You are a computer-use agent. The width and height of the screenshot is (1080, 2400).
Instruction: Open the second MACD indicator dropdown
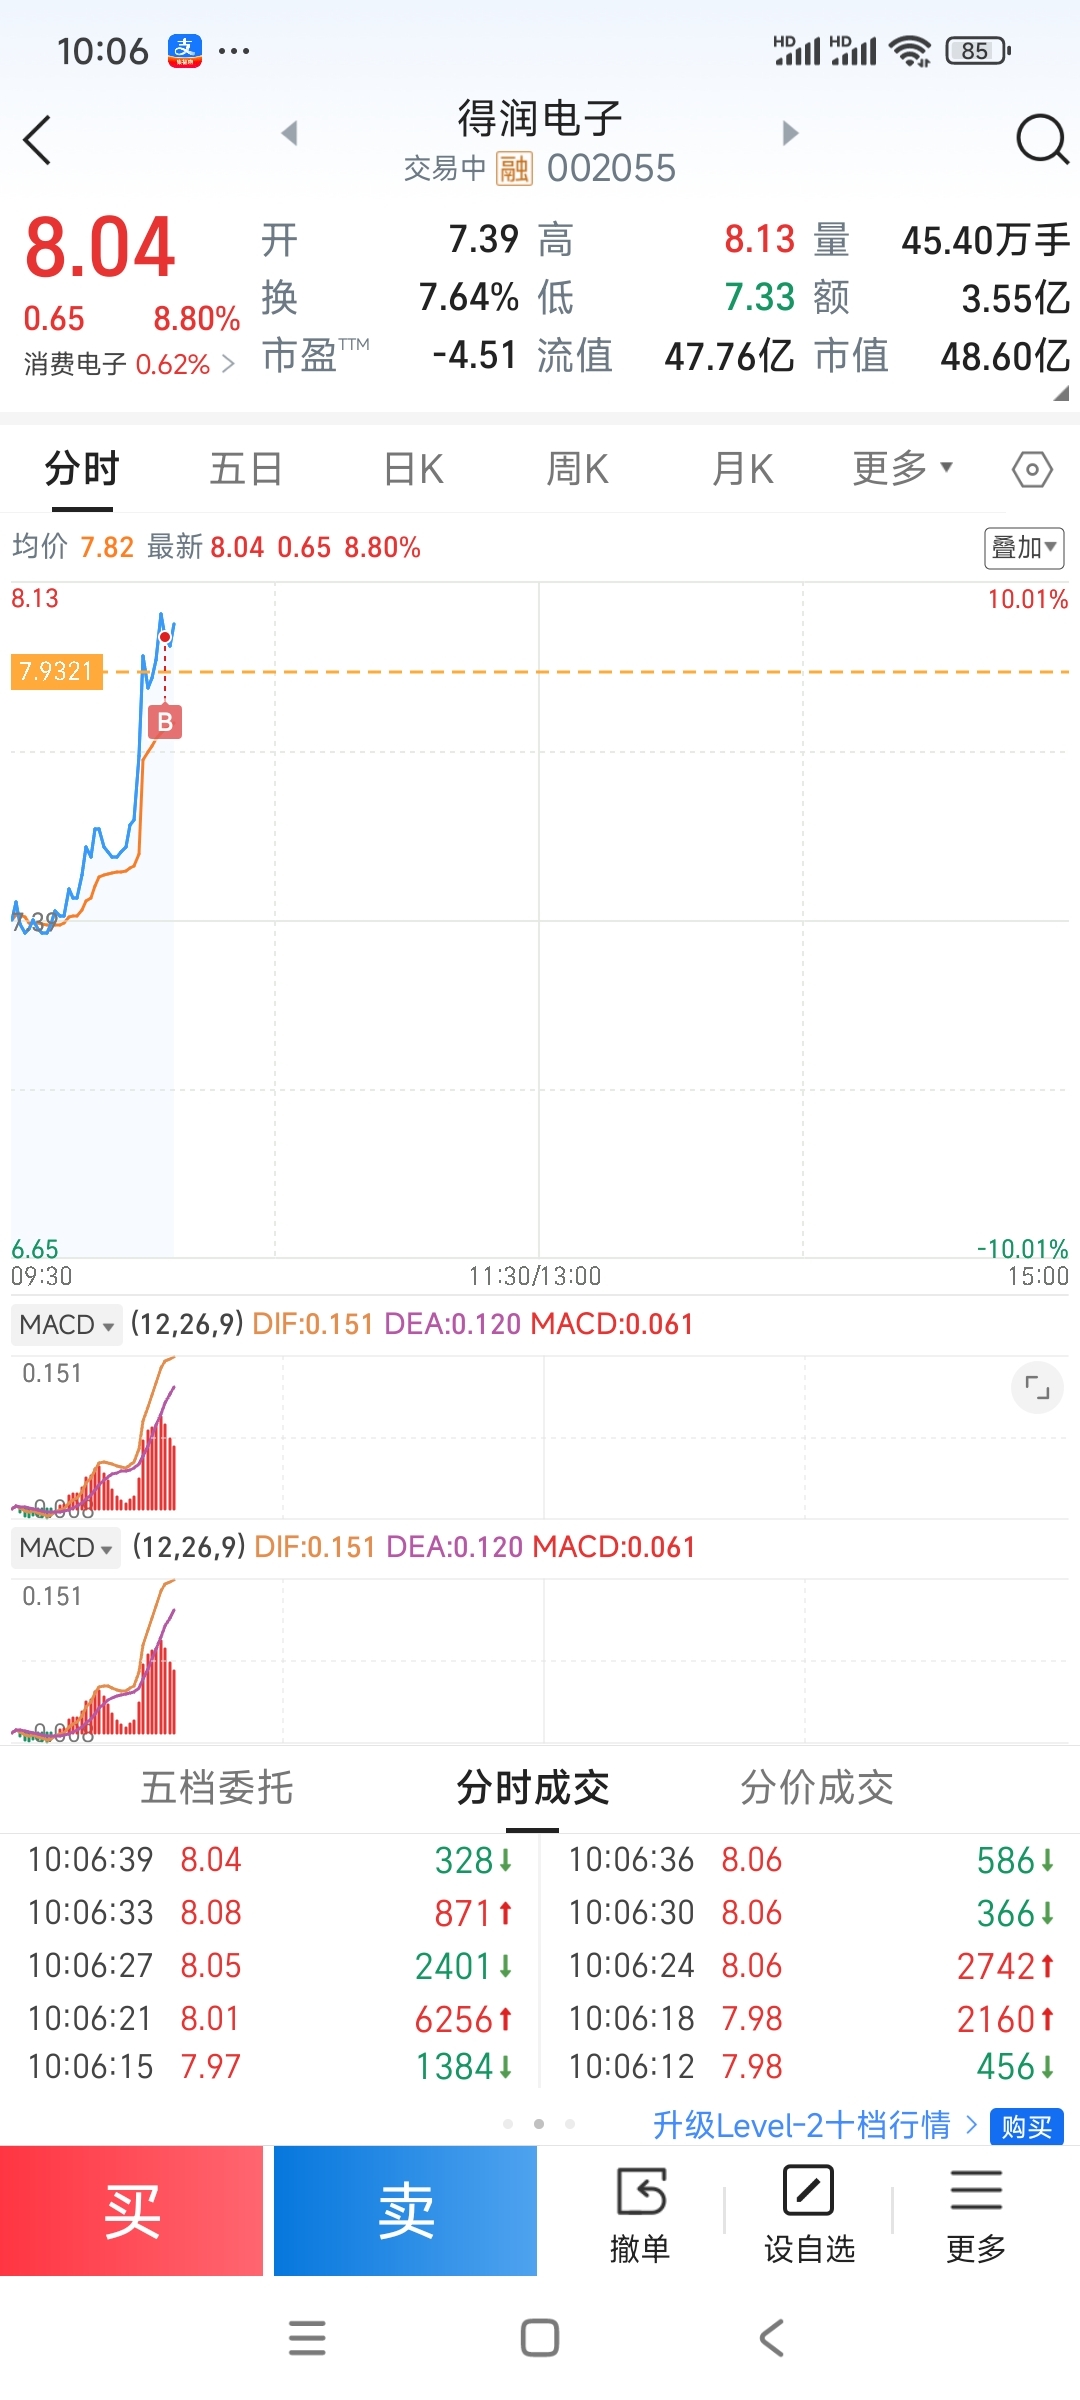tap(67, 1547)
